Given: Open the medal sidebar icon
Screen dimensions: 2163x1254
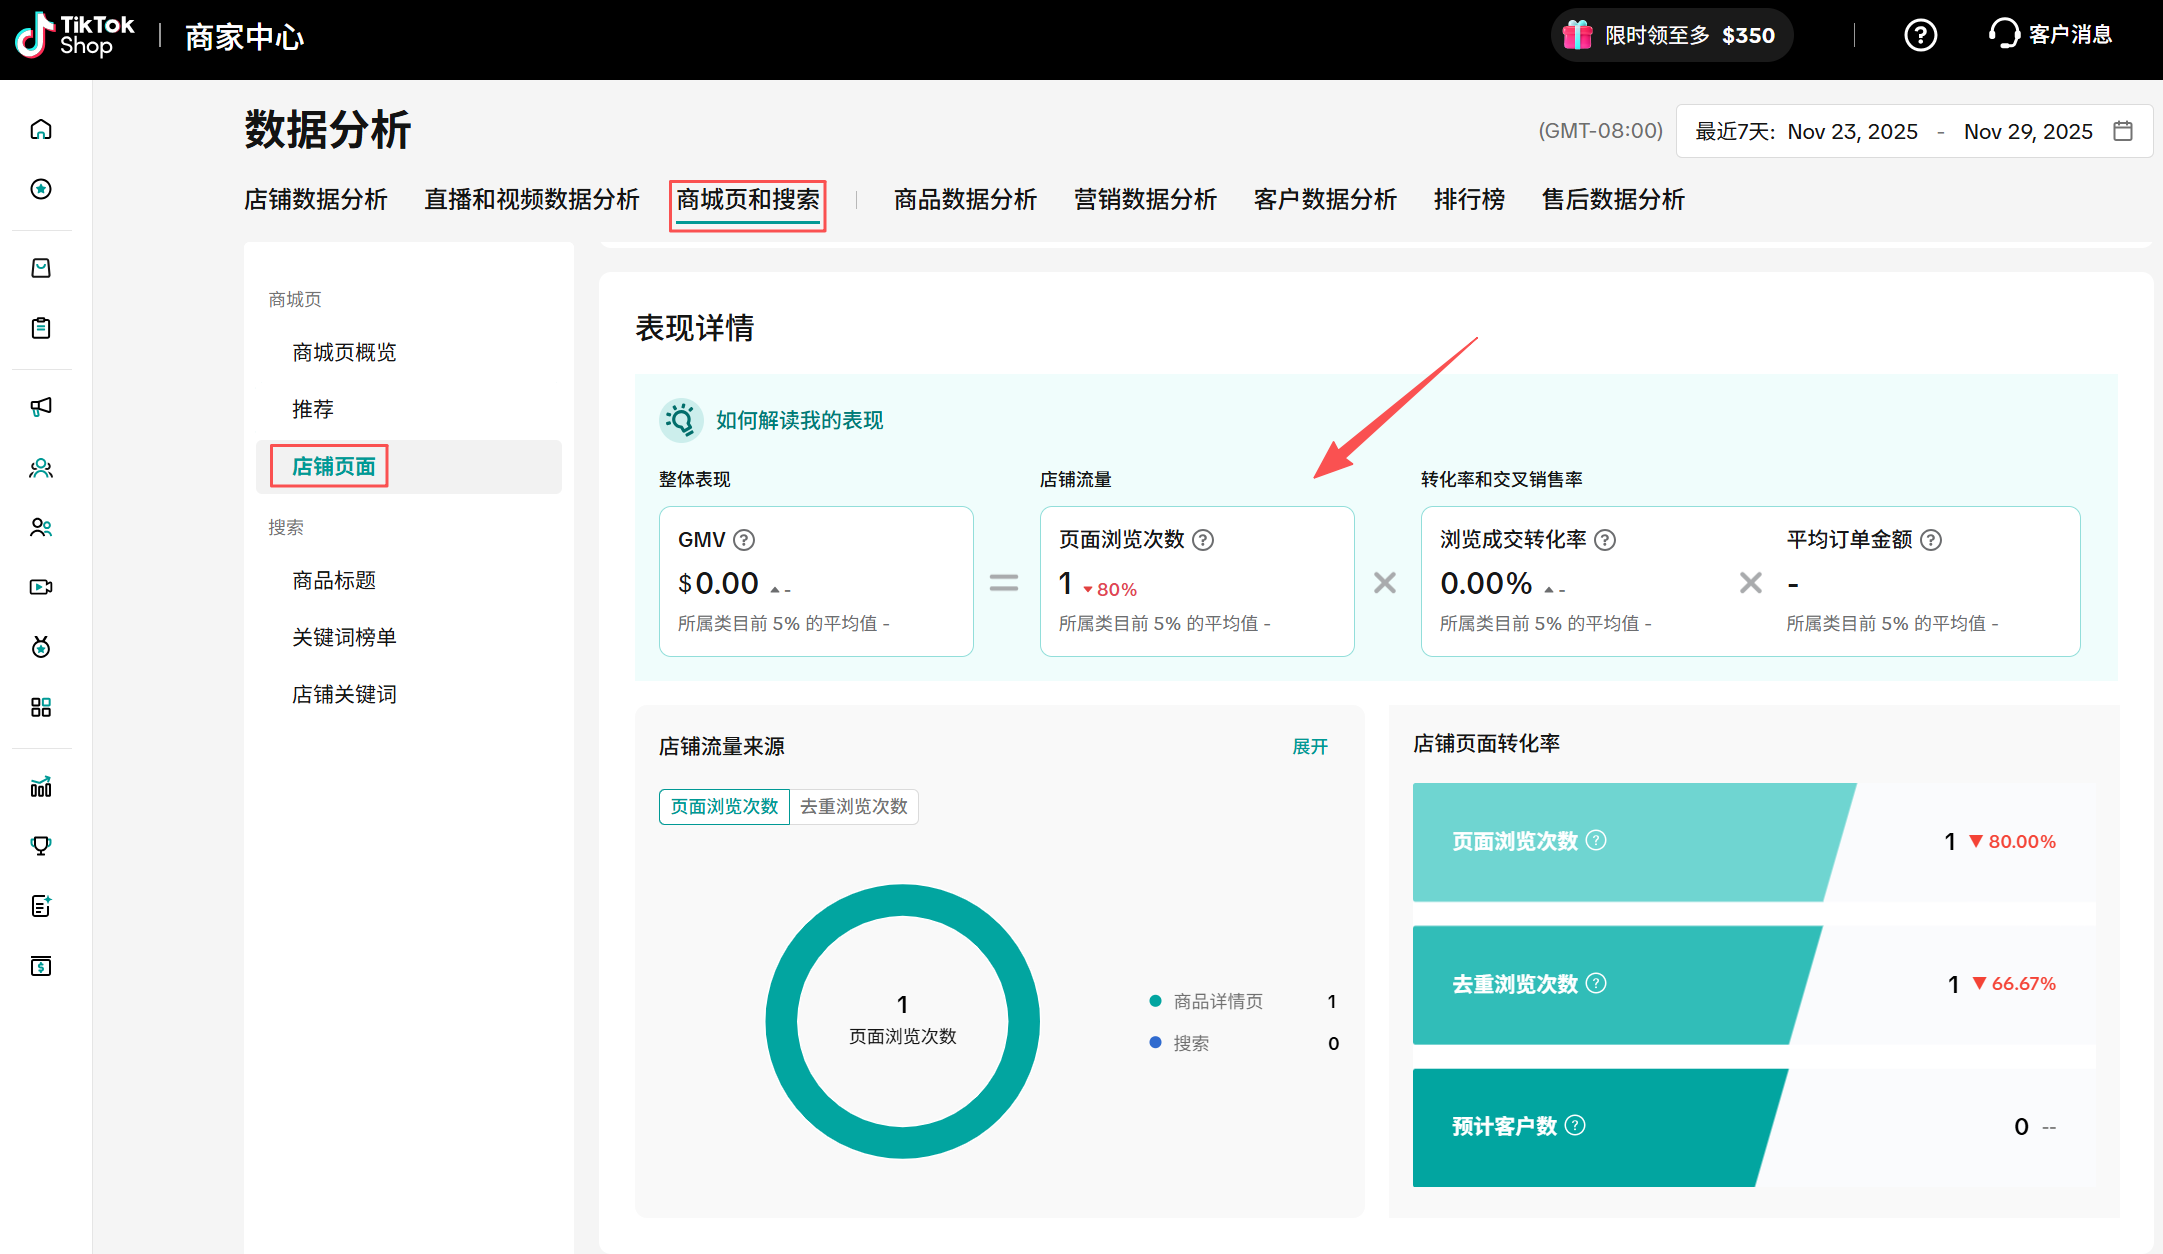Looking at the screenshot, I should 41,647.
